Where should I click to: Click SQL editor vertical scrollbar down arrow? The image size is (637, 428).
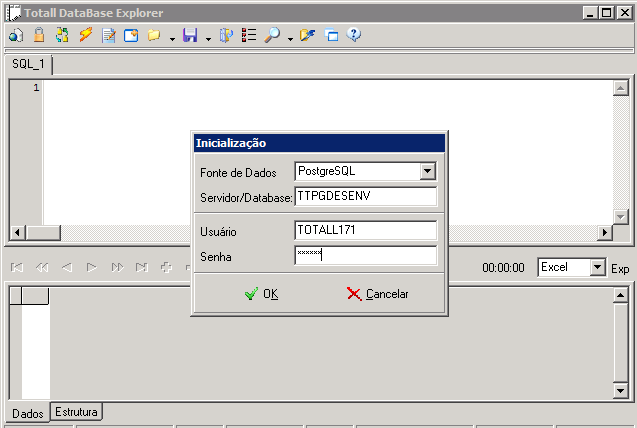[620, 217]
